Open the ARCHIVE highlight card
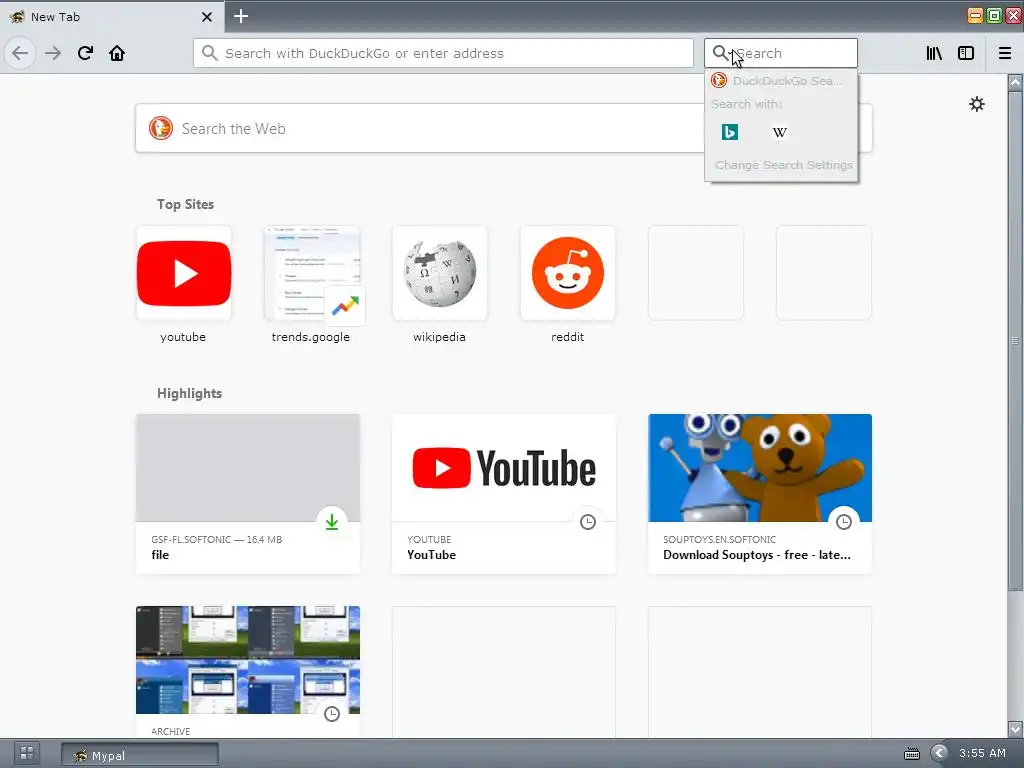This screenshot has width=1024, height=768. pyautogui.click(x=248, y=672)
